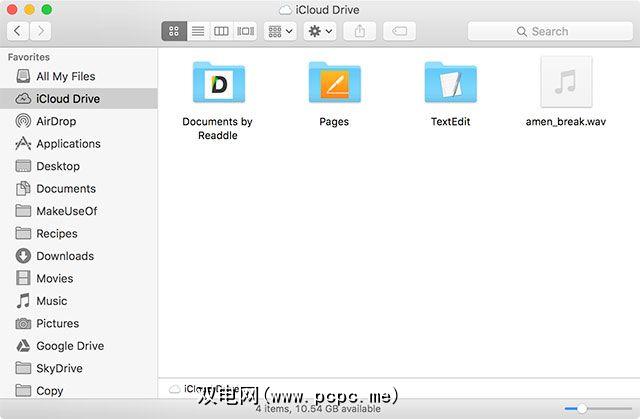Click the 'Documents by Readdle' label

(218, 129)
